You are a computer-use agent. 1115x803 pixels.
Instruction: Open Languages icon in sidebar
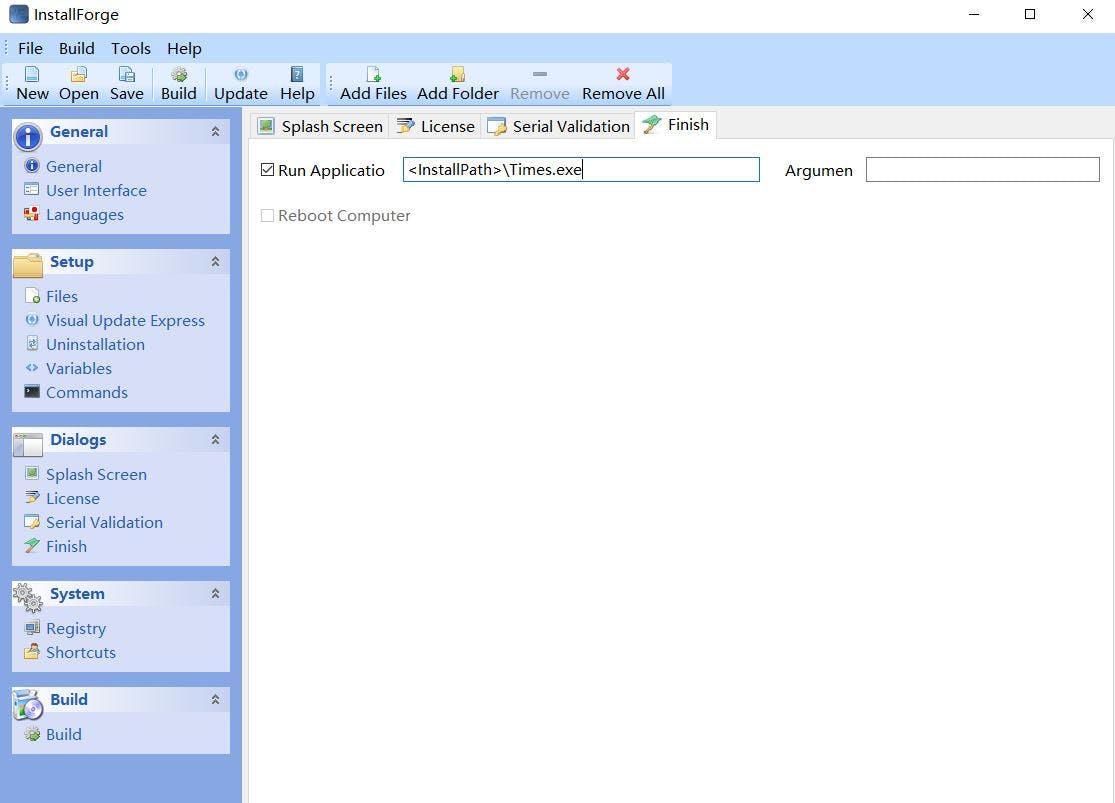[32, 214]
